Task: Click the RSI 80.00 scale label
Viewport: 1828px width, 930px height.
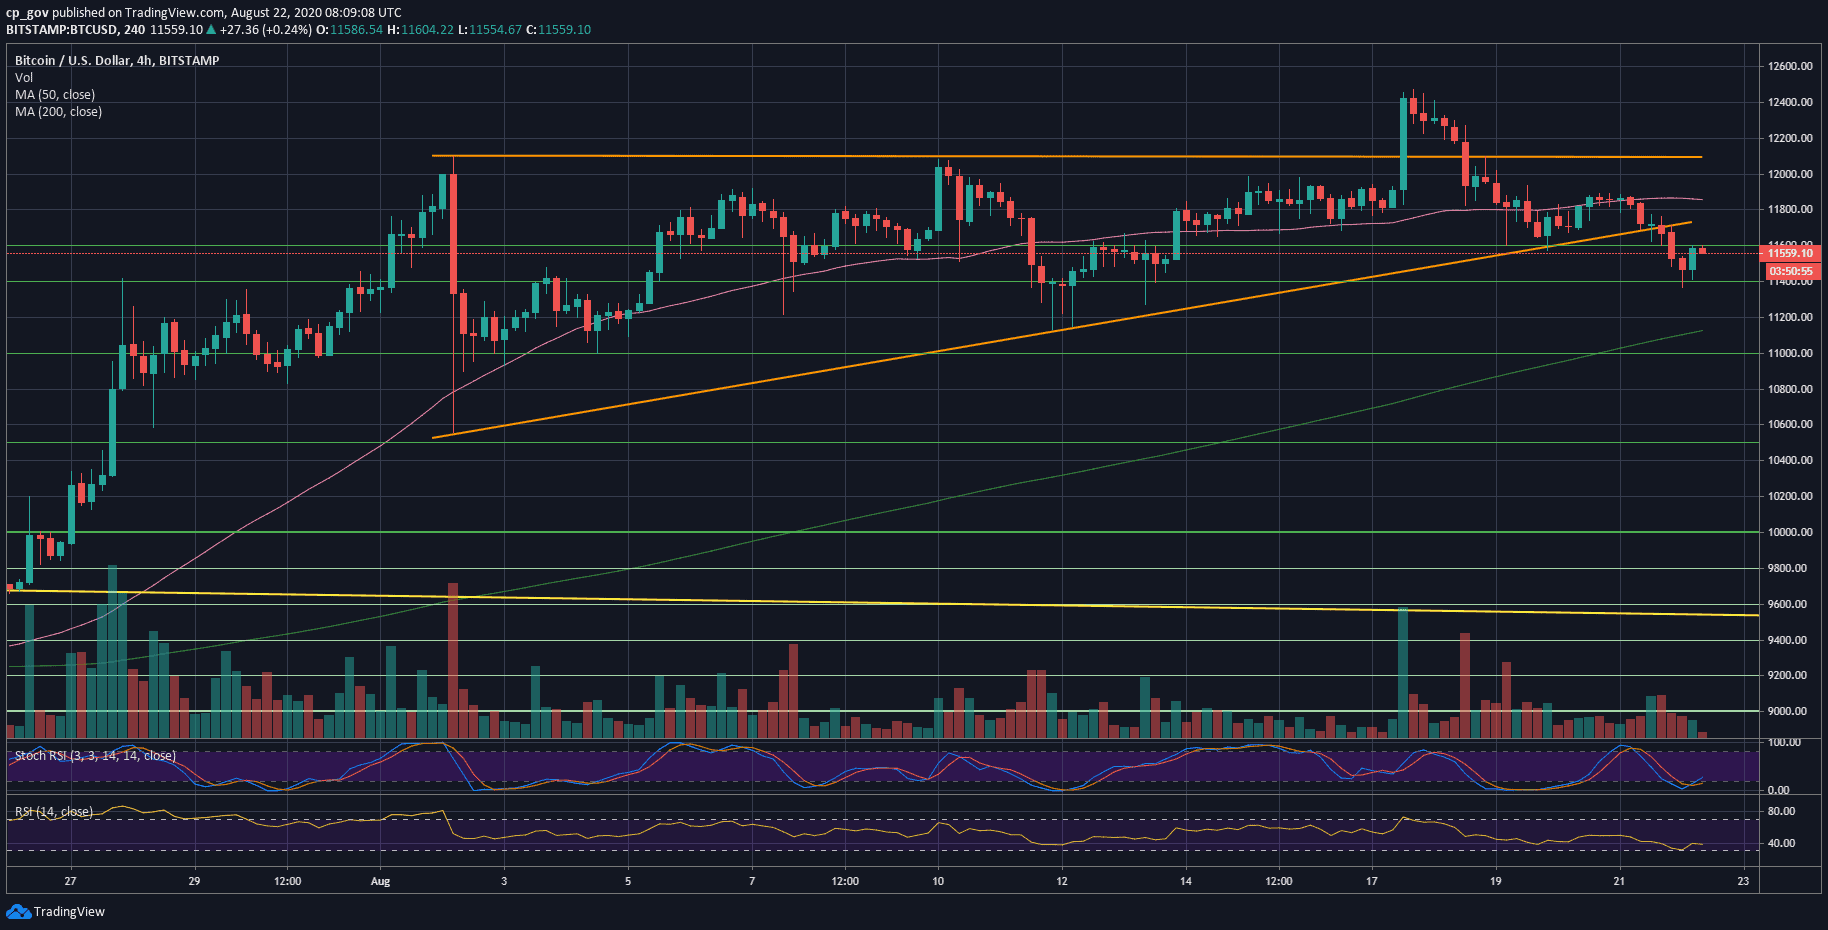Action: coord(1782,811)
